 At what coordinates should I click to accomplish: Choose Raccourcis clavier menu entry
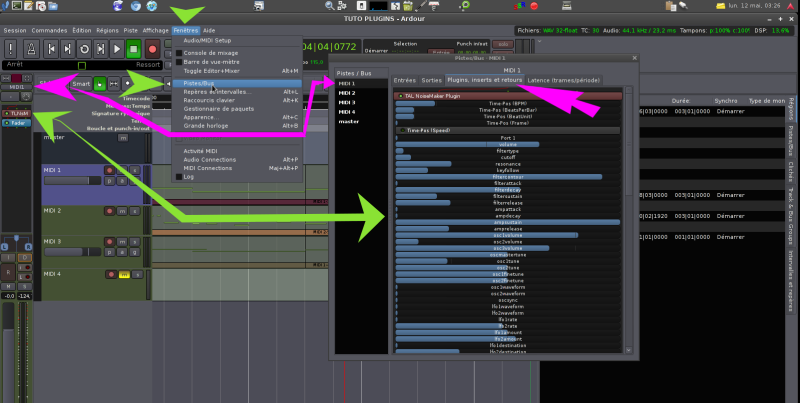tap(237, 100)
